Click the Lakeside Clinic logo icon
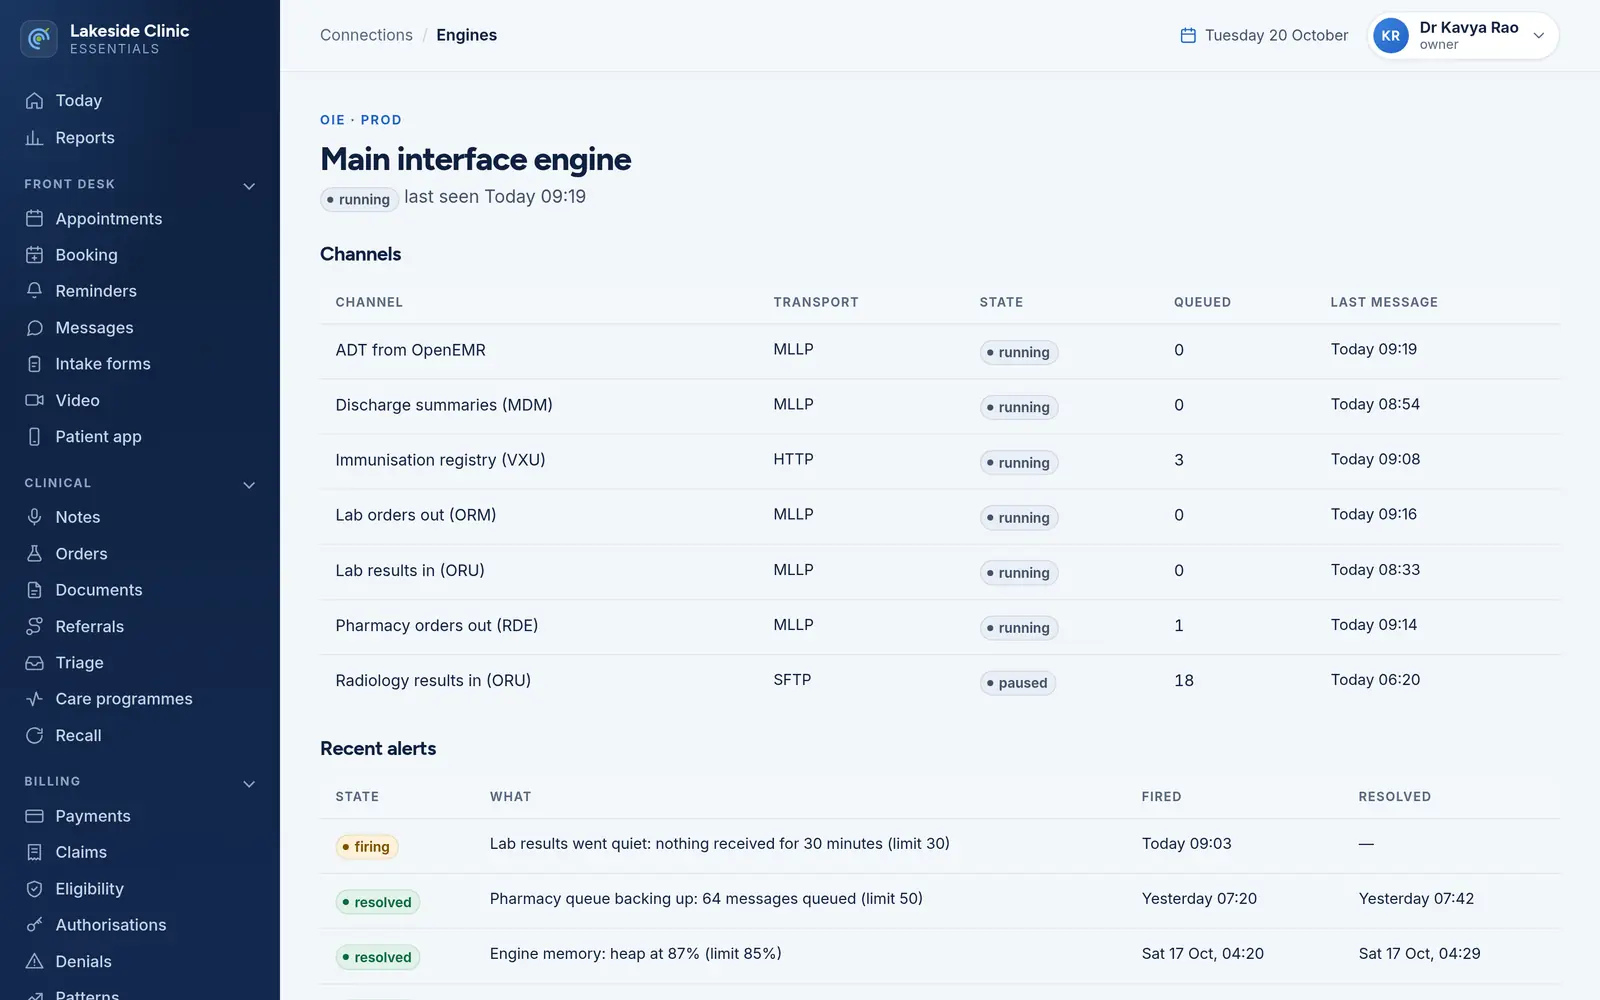Screen dimensions: 1600x1000 point(39,39)
